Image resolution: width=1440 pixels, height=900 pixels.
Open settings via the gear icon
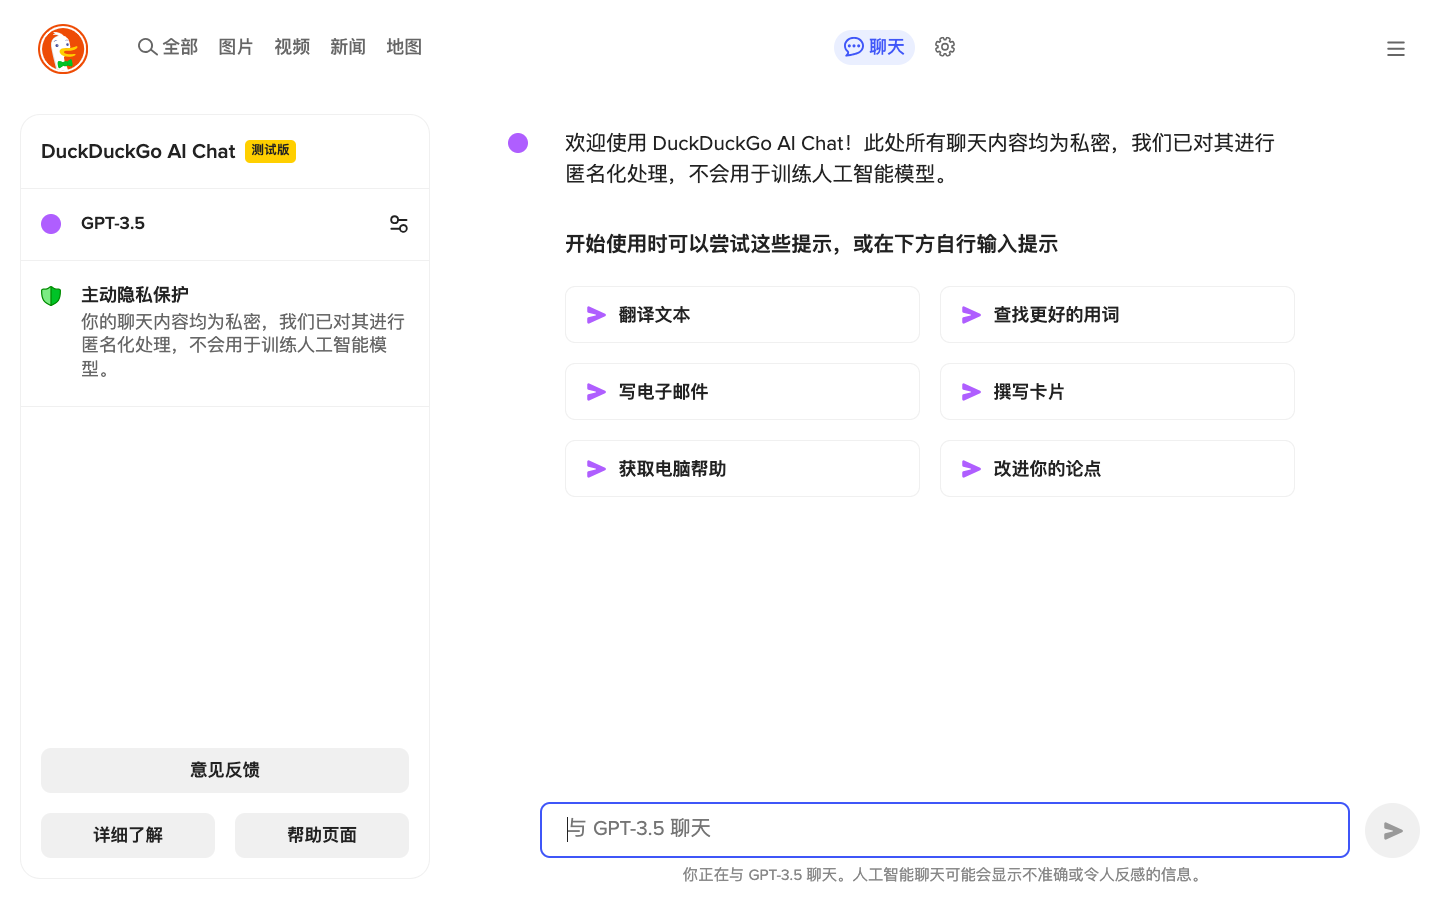click(x=944, y=47)
